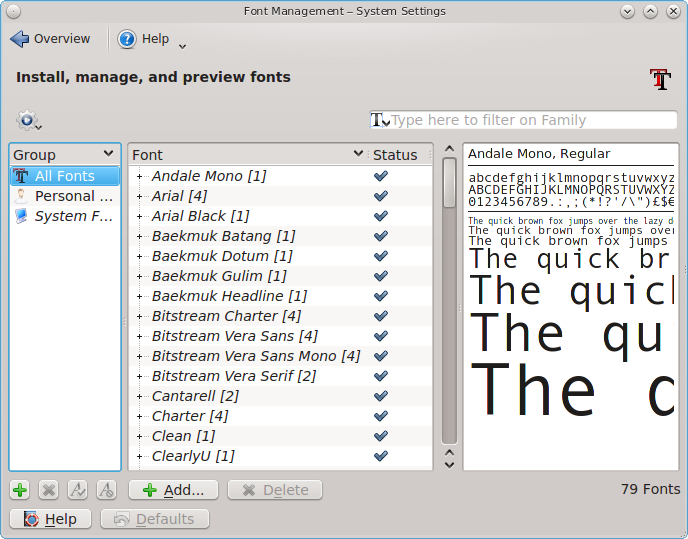The height and width of the screenshot is (539, 688).
Task: Open the Help toolbar button
Action: (143, 39)
